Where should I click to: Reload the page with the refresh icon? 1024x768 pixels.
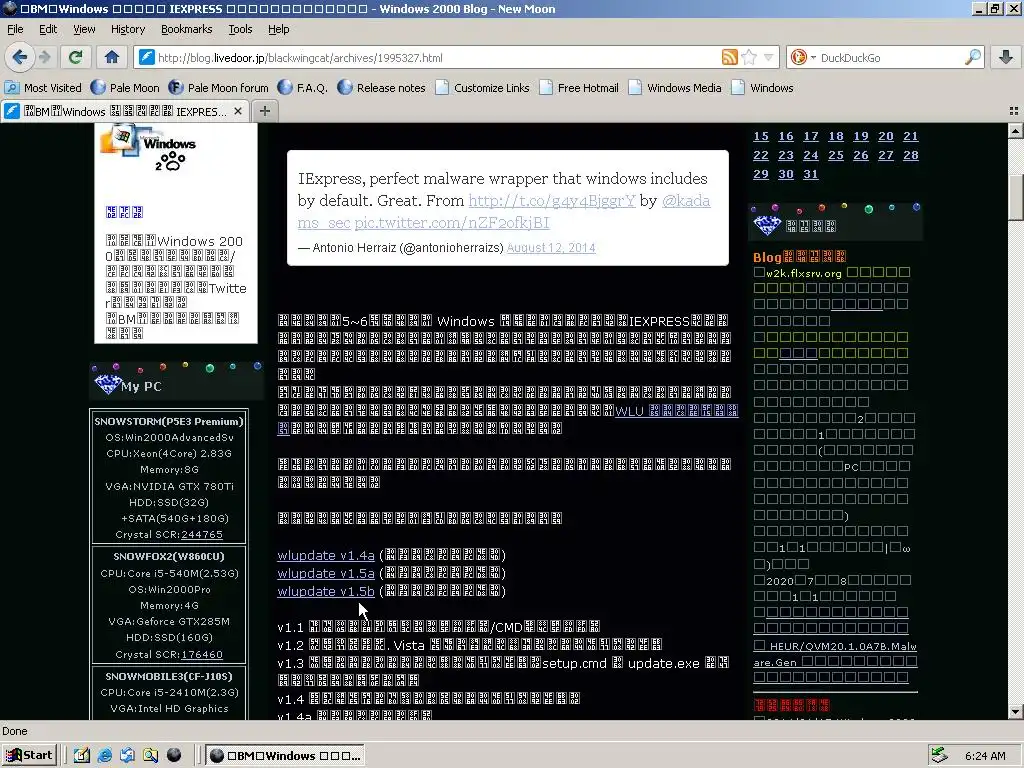pyautogui.click(x=76, y=57)
